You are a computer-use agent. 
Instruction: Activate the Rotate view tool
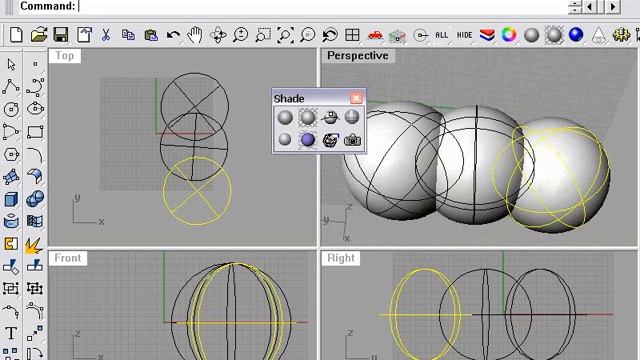[x=218, y=35]
